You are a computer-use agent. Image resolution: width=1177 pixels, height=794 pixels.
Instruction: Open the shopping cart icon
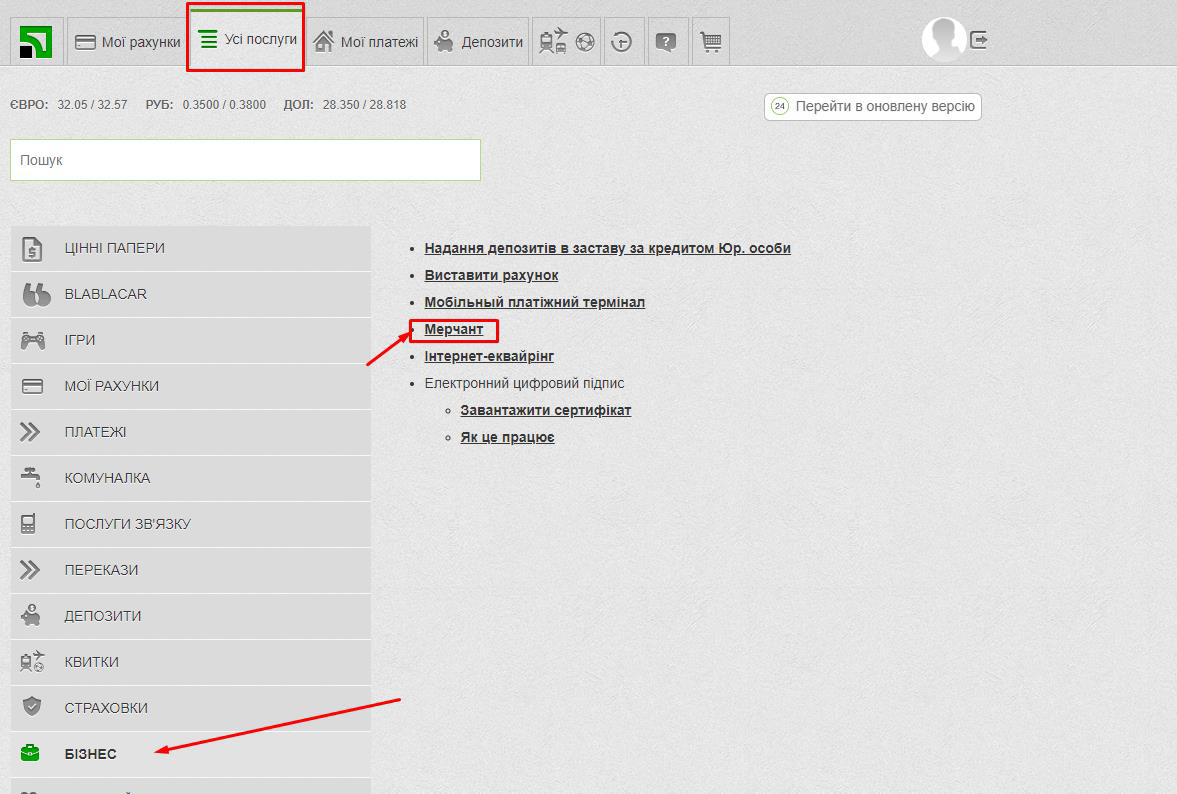tap(710, 42)
